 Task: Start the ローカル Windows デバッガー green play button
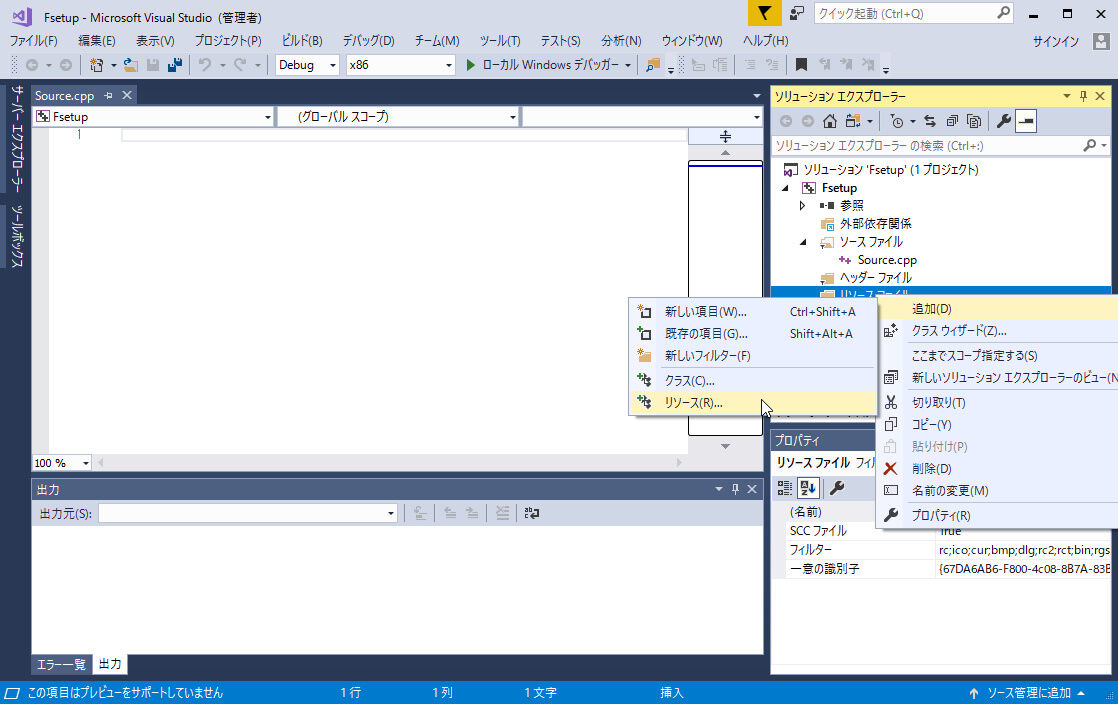[x=471, y=65]
